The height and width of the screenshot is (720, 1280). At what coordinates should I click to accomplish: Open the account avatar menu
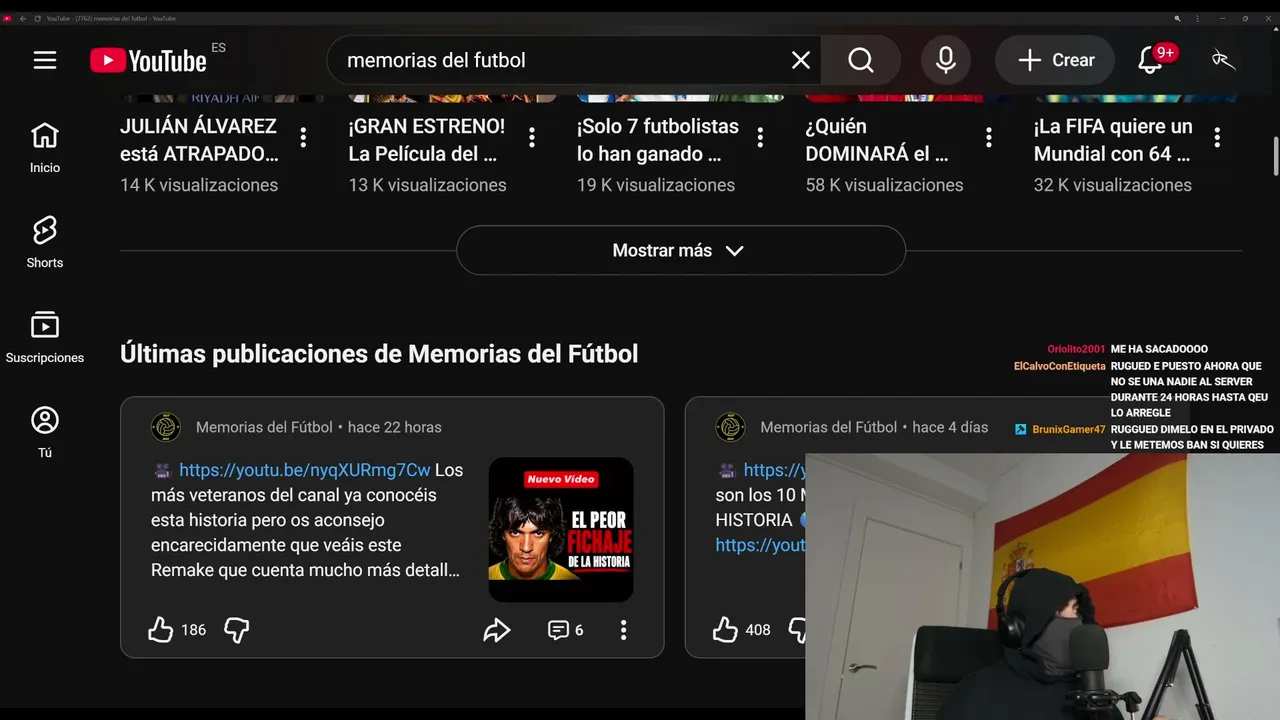tap(1223, 60)
